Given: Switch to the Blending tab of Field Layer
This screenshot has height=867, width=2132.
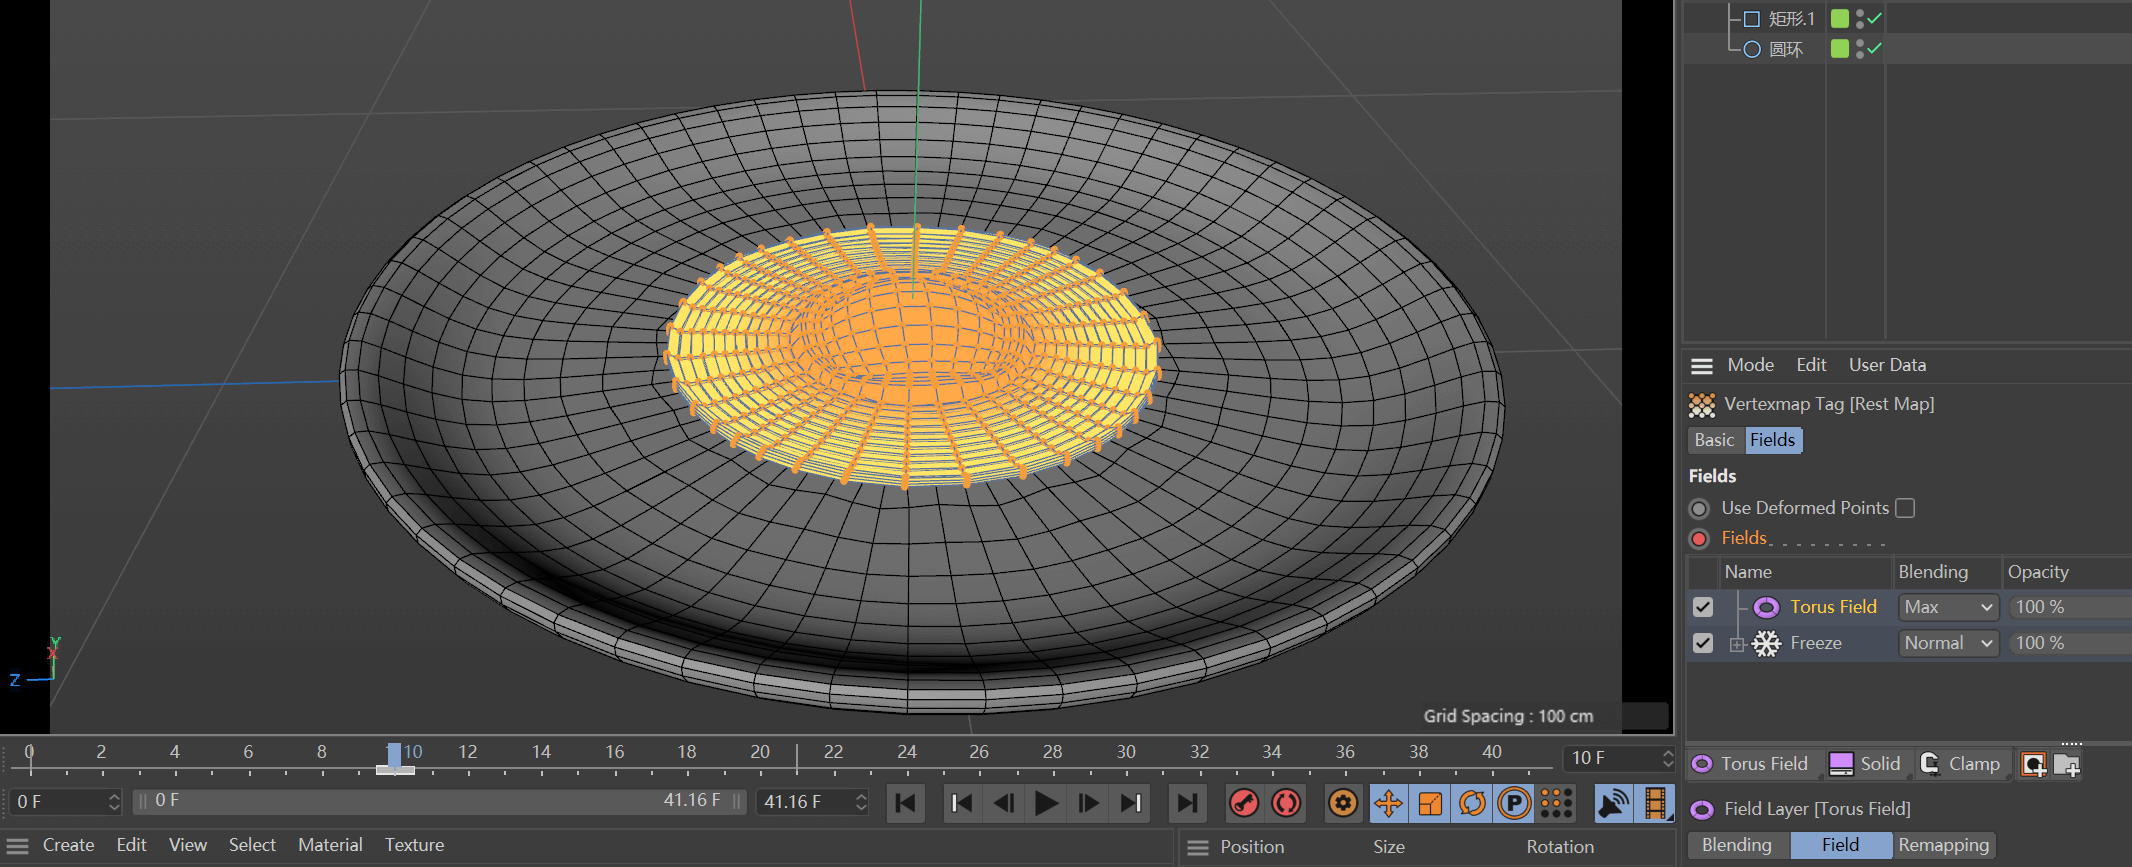Looking at the screenshot, I should point(1738,846).
